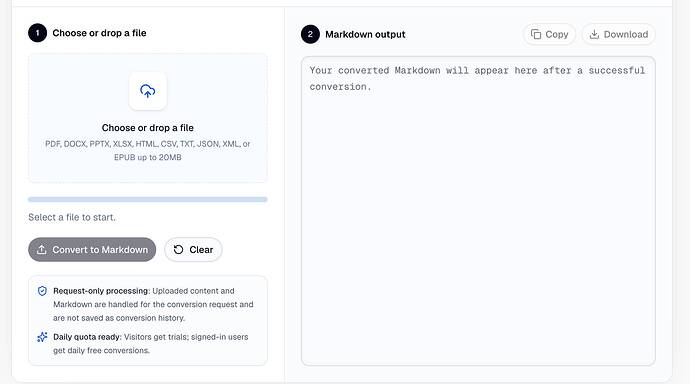Click the upload icon in Convert button

click(42, 249)
